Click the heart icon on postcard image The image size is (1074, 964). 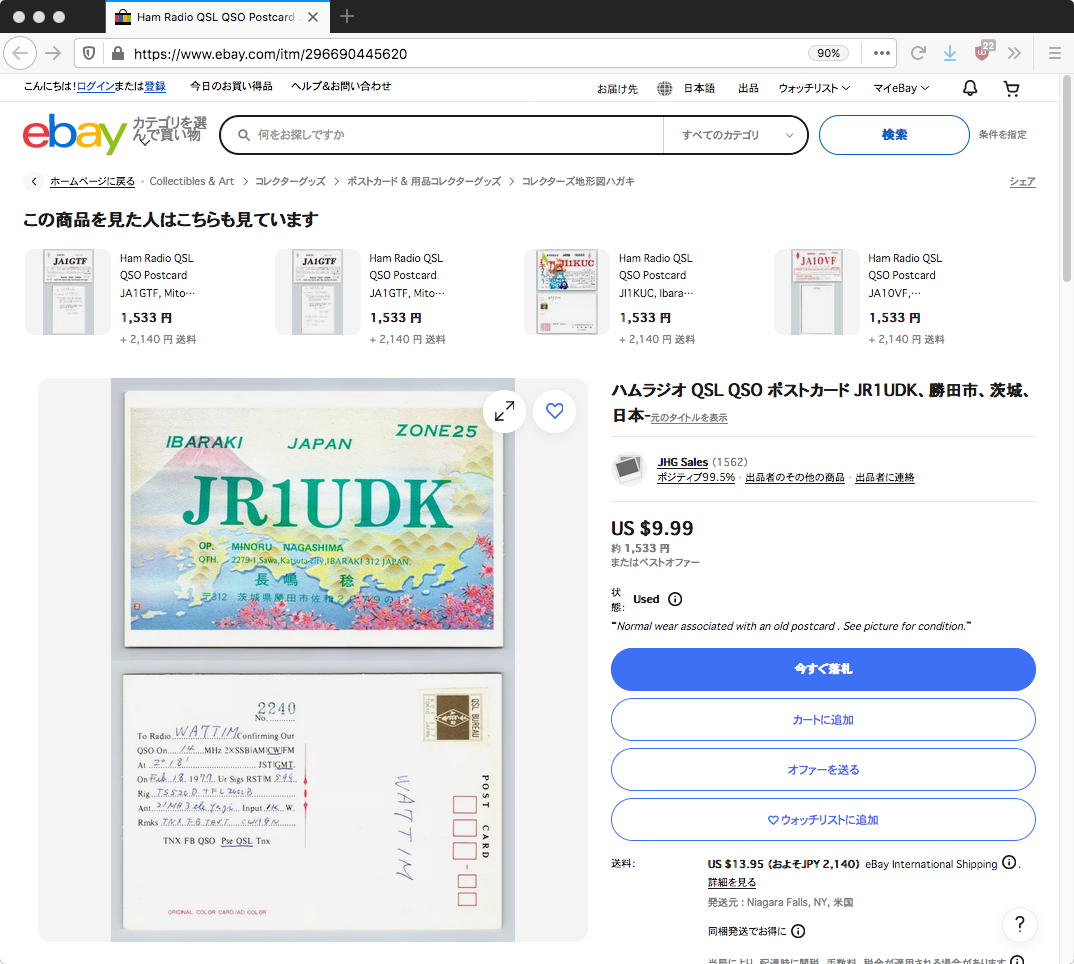(x=554, y=410)
